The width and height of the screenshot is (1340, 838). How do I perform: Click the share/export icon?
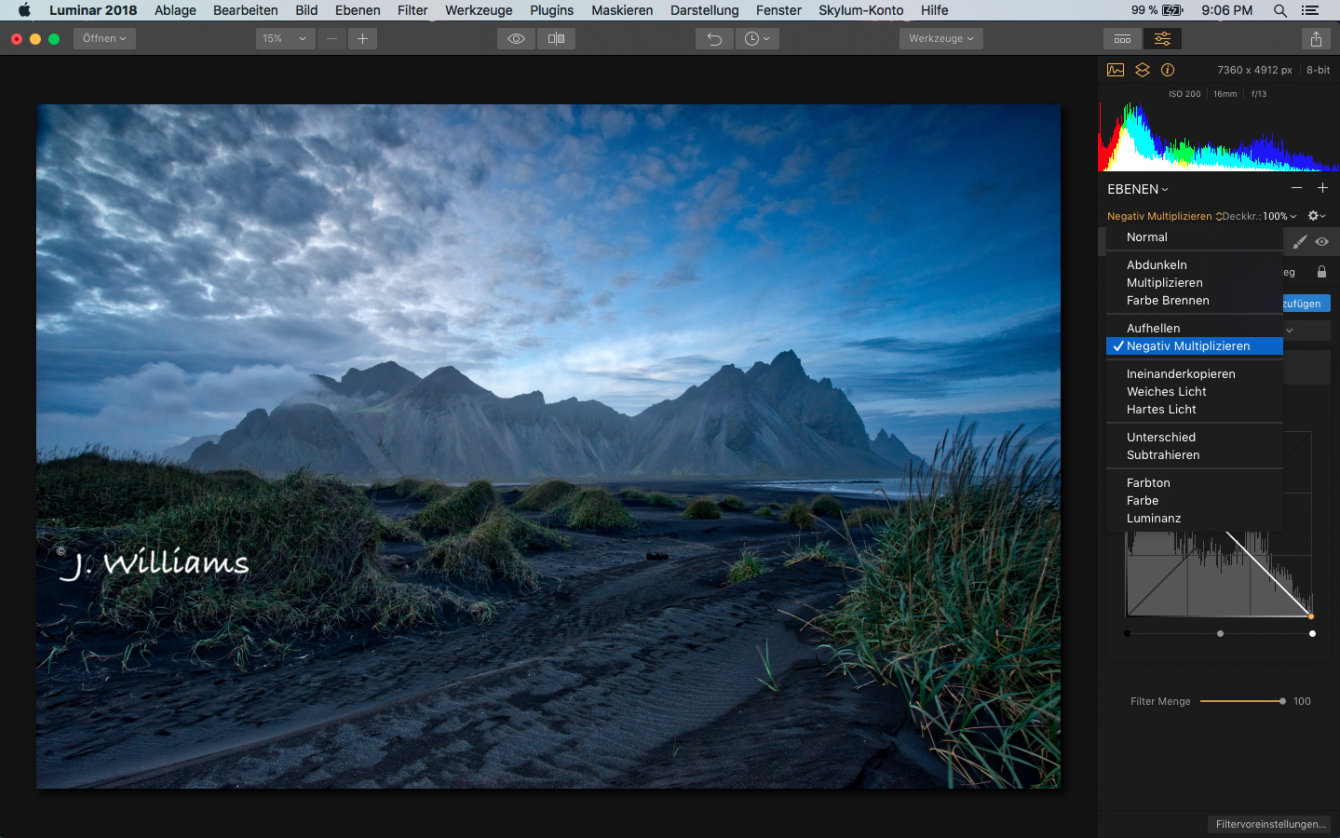point(1315,39)
